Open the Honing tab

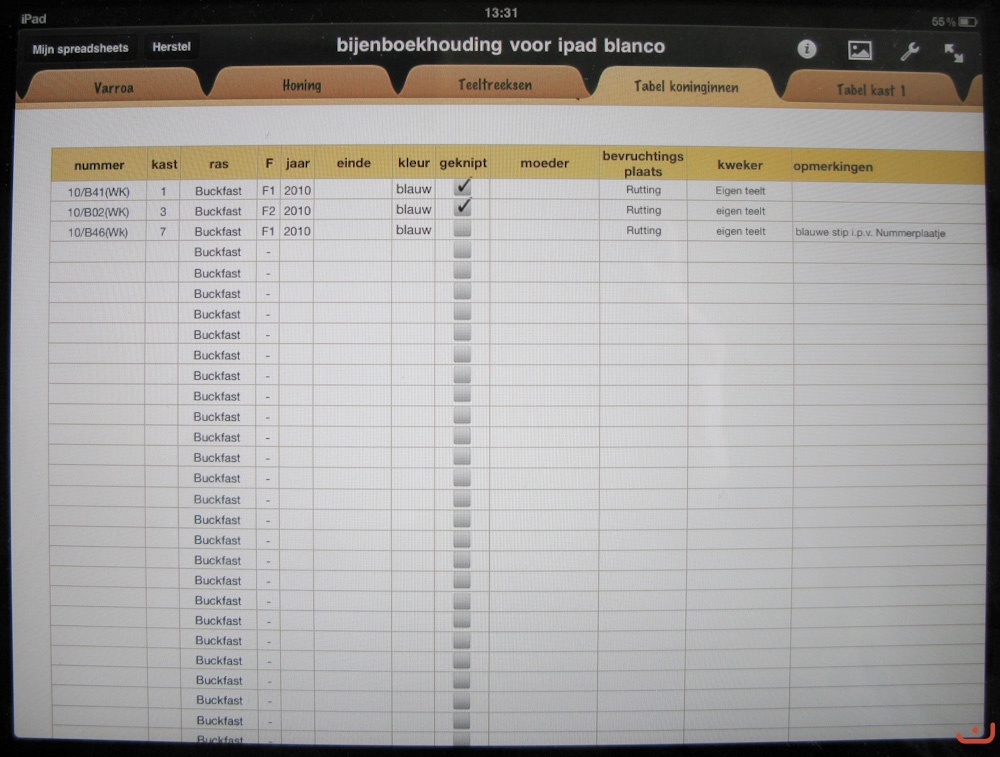pyautogui.click(x=301, y=85)
